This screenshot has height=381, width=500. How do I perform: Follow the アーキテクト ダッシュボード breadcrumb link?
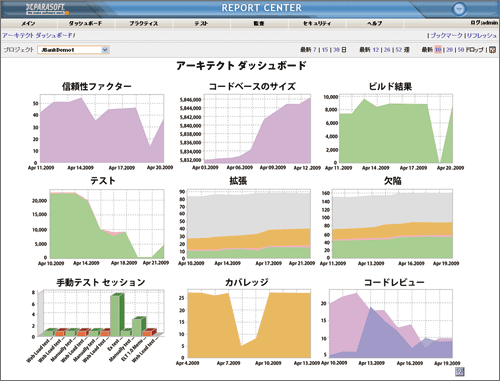(38, 35)
